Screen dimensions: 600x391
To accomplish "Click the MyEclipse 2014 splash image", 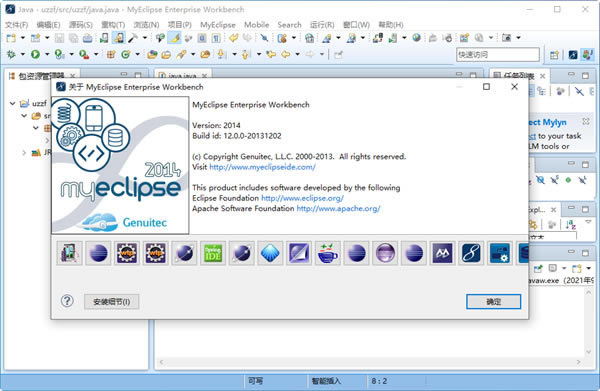I will coord(120,165).
